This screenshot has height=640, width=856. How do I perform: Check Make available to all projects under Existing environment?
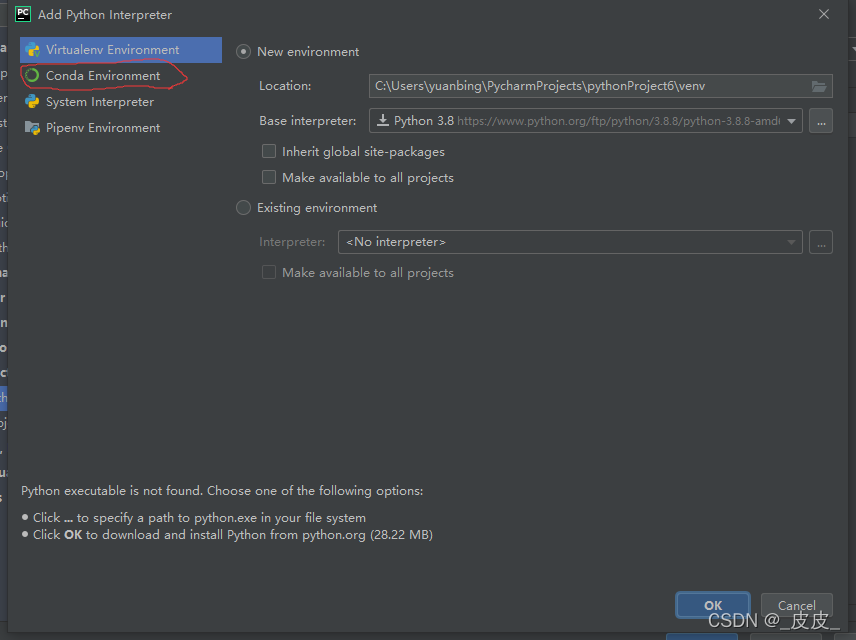click(269, 272)
